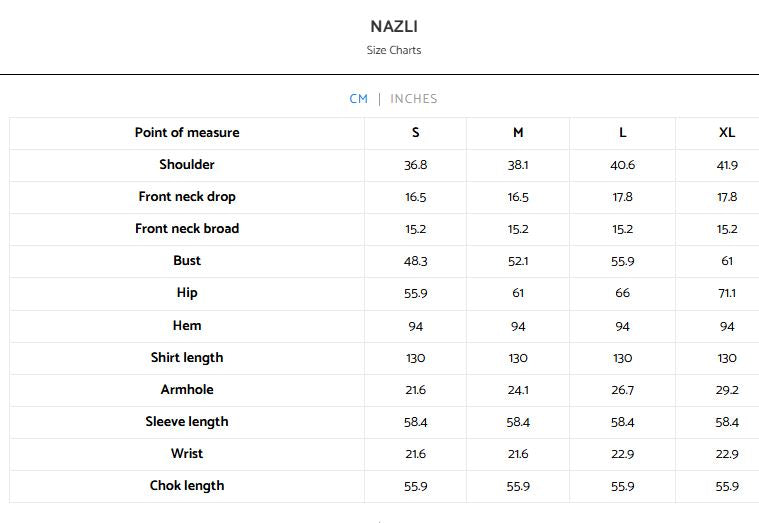Select the Shoulder row label

(187, 164)
